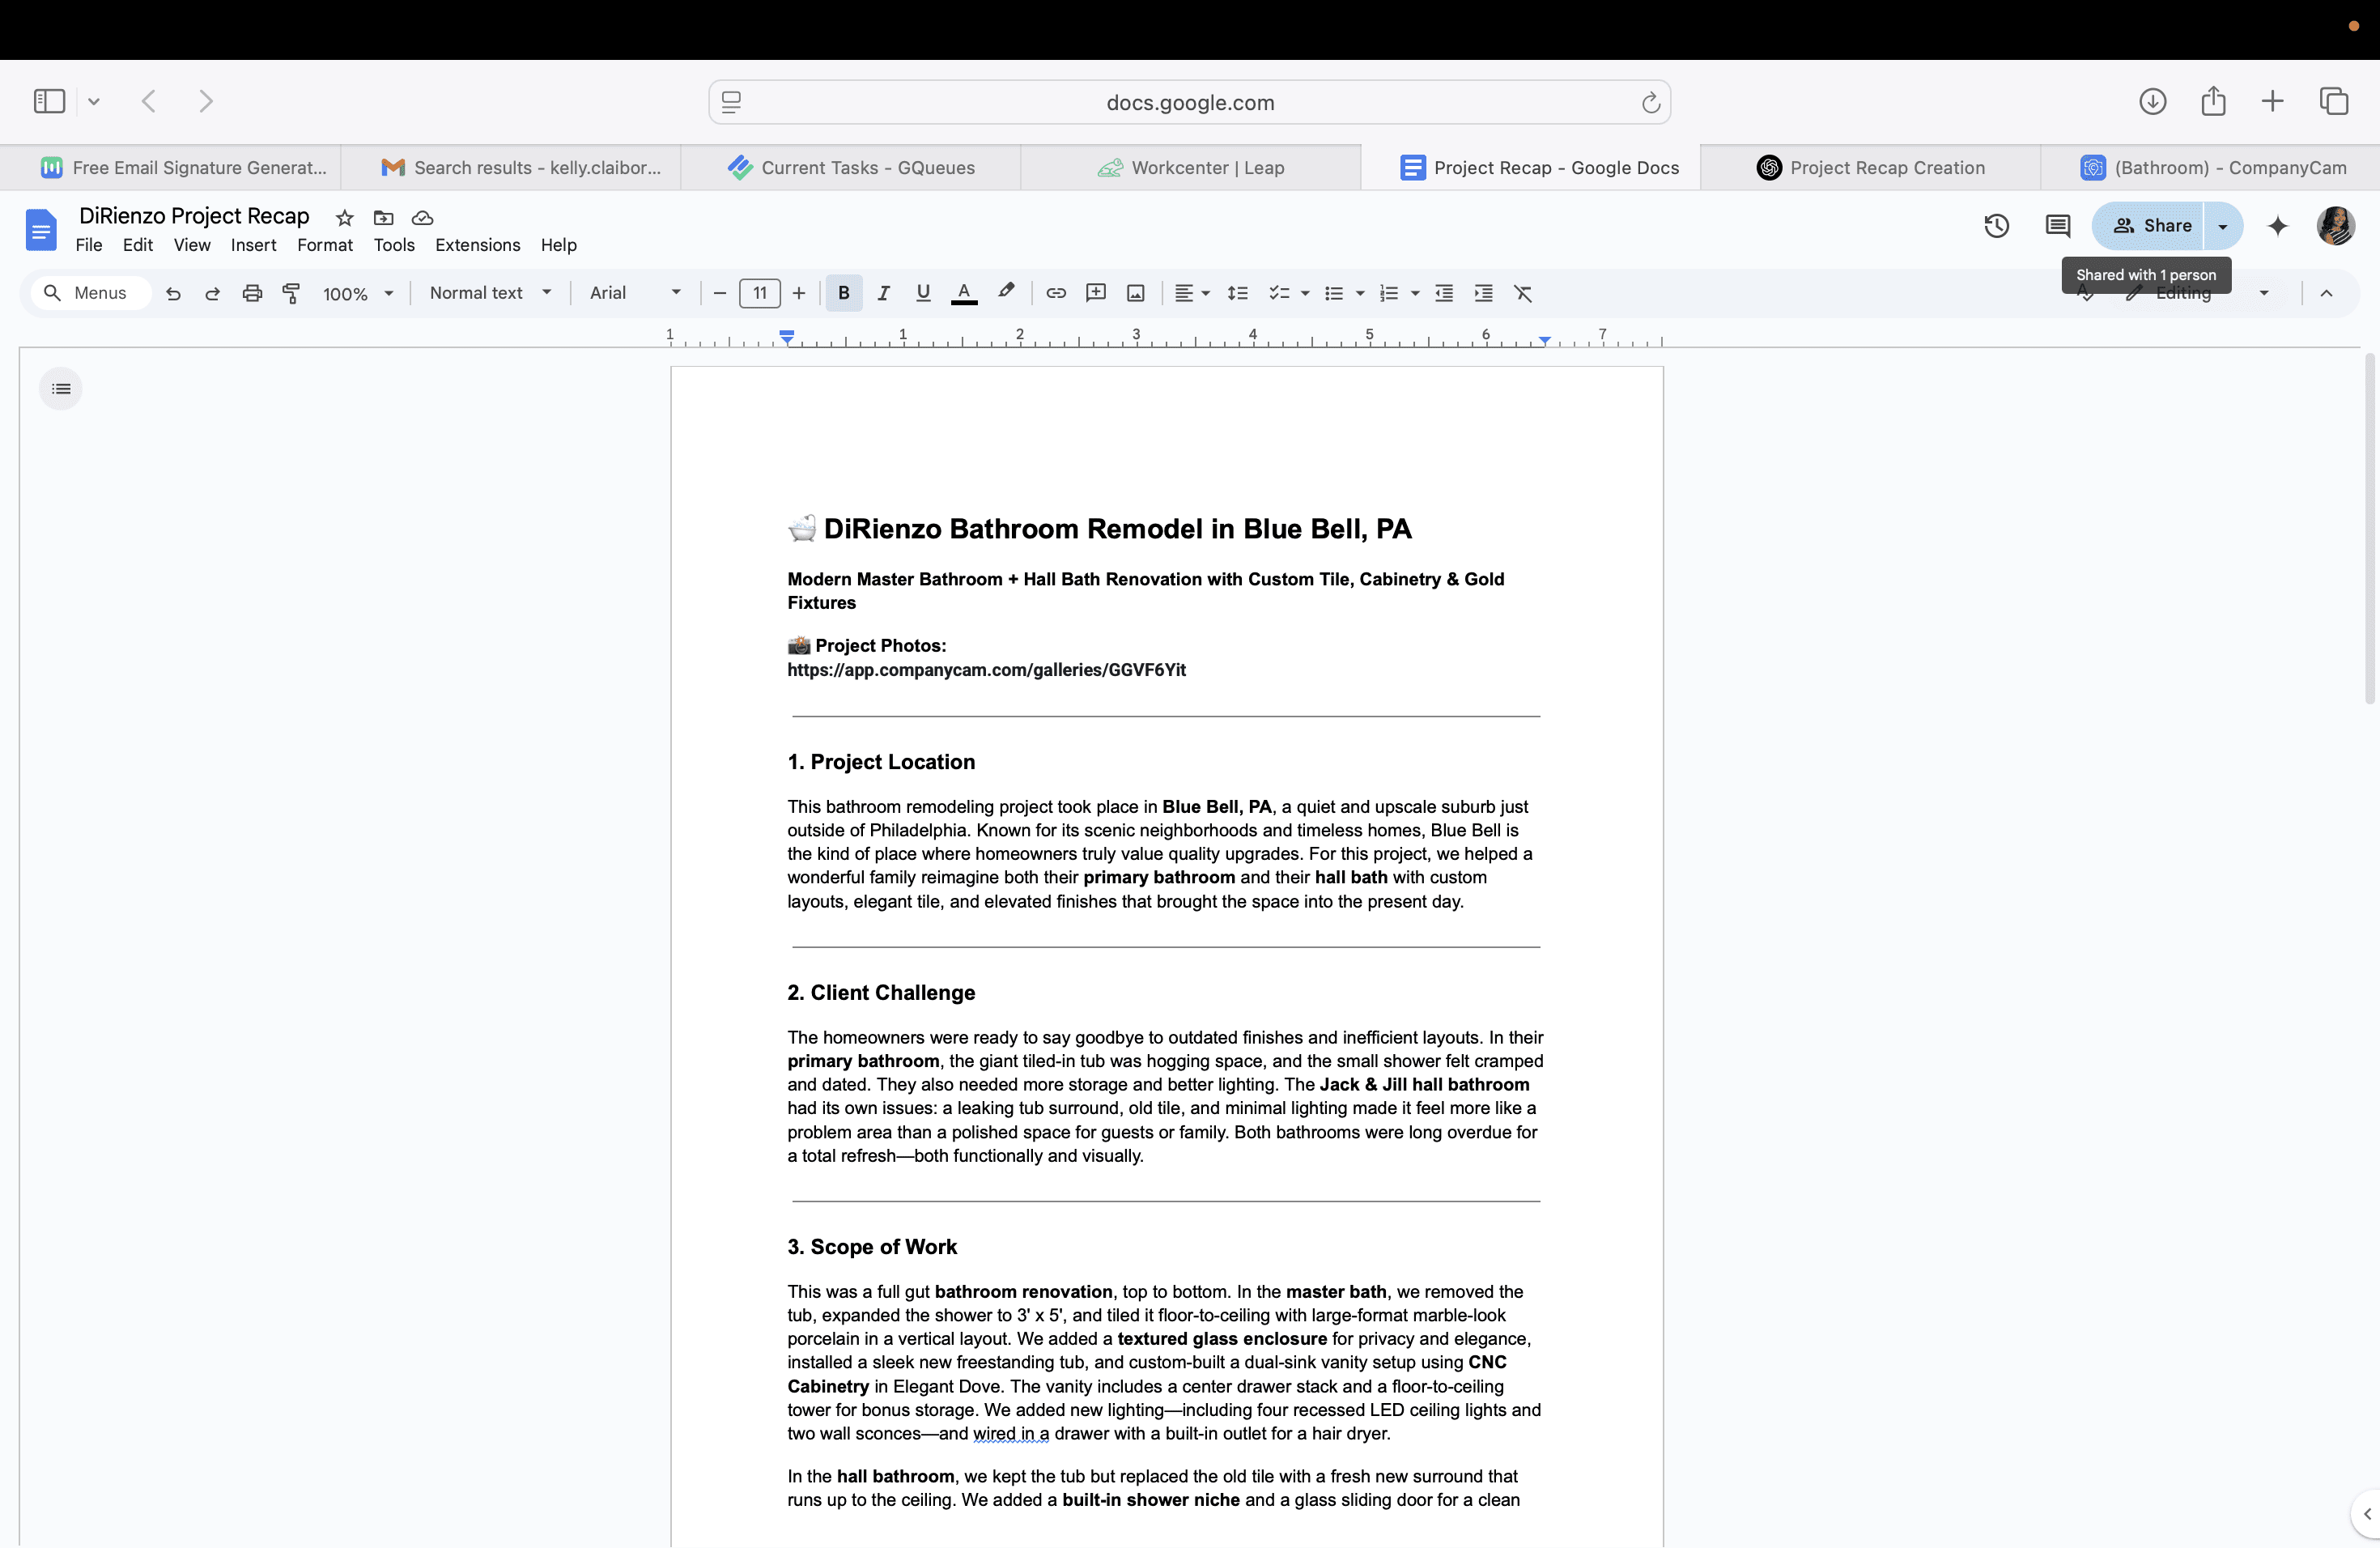Click the undo arrow icon
The height and width of the screenshot is (1548, 2380).
point(173,293)
